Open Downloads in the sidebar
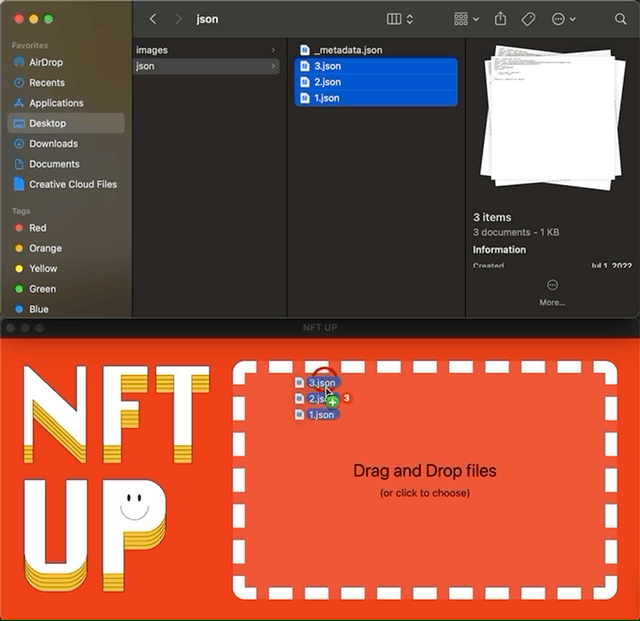Viewport: 640px width, 621px height. coord(66,144)
